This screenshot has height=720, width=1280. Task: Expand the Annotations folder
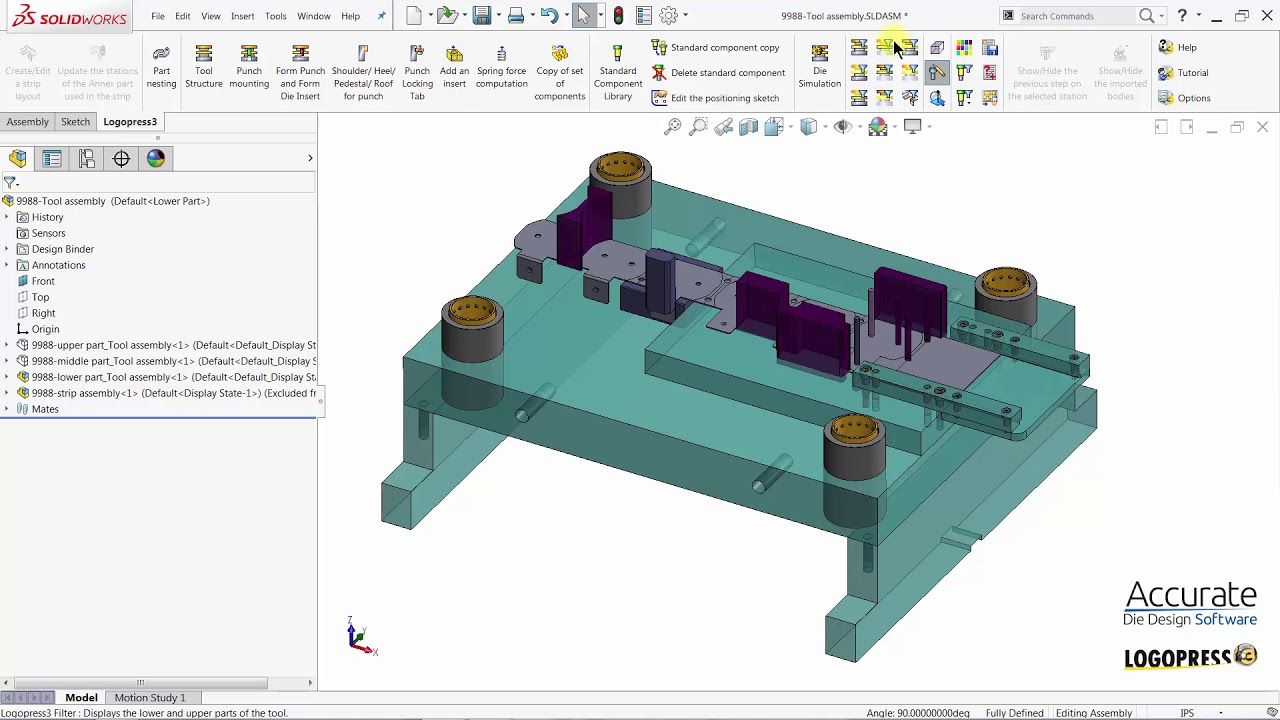pos(7,265)
